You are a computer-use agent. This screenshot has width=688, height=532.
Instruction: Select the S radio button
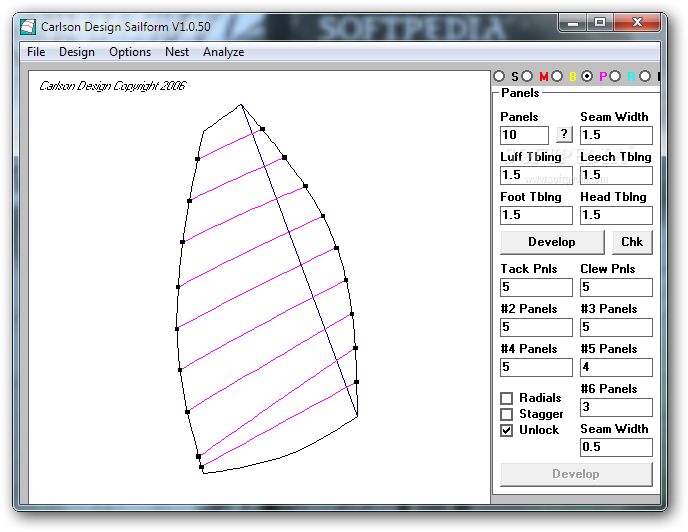point(499,76)
